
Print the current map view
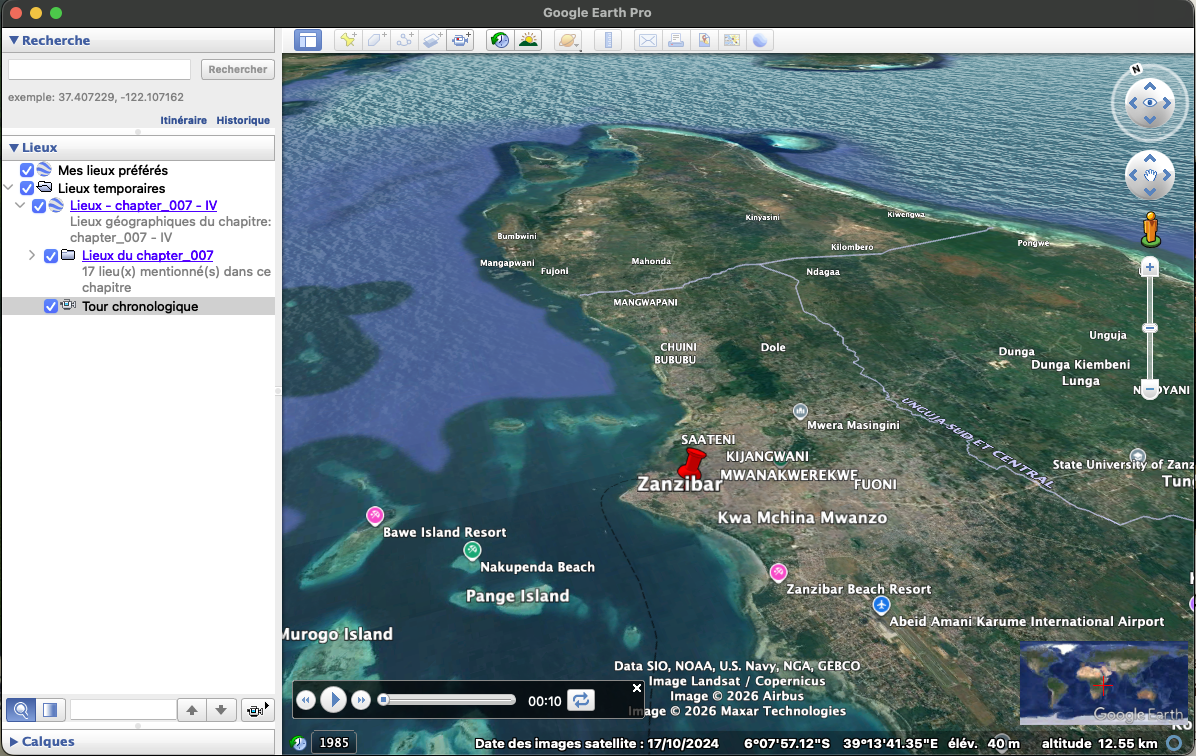pos(678,39)
